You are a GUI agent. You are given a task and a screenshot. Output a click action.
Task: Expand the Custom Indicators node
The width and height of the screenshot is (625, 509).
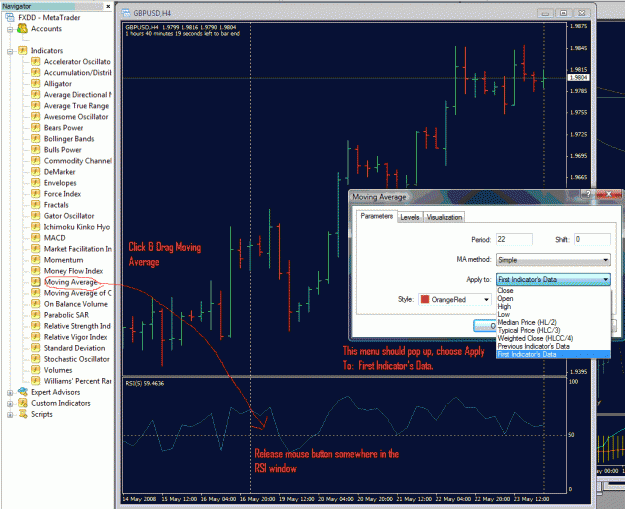pos(10,404)
